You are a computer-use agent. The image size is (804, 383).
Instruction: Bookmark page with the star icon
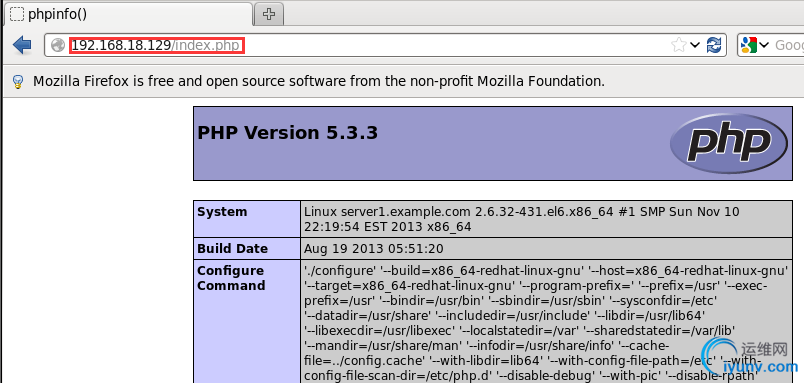(x=678, y=45)
